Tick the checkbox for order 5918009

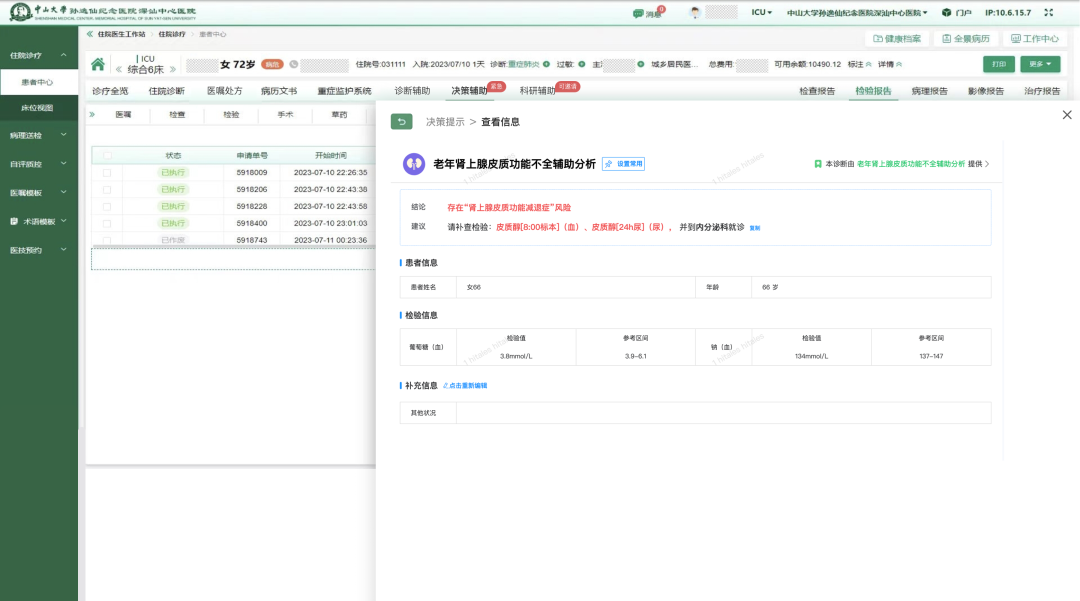click(107, 172)
